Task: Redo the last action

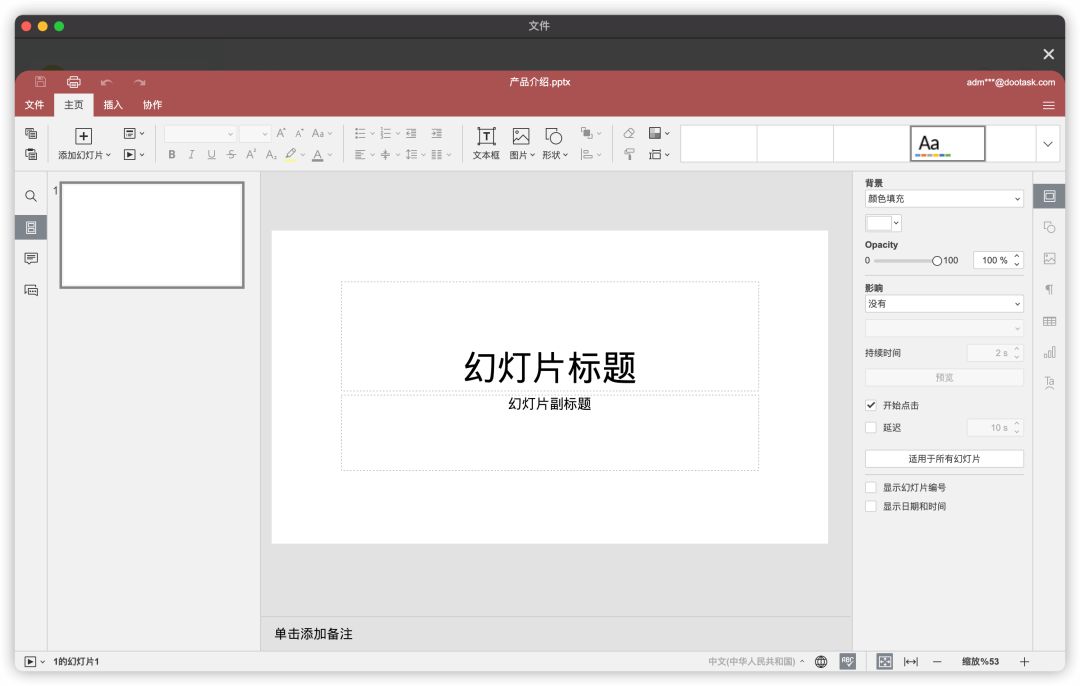Action: (140, 83)
